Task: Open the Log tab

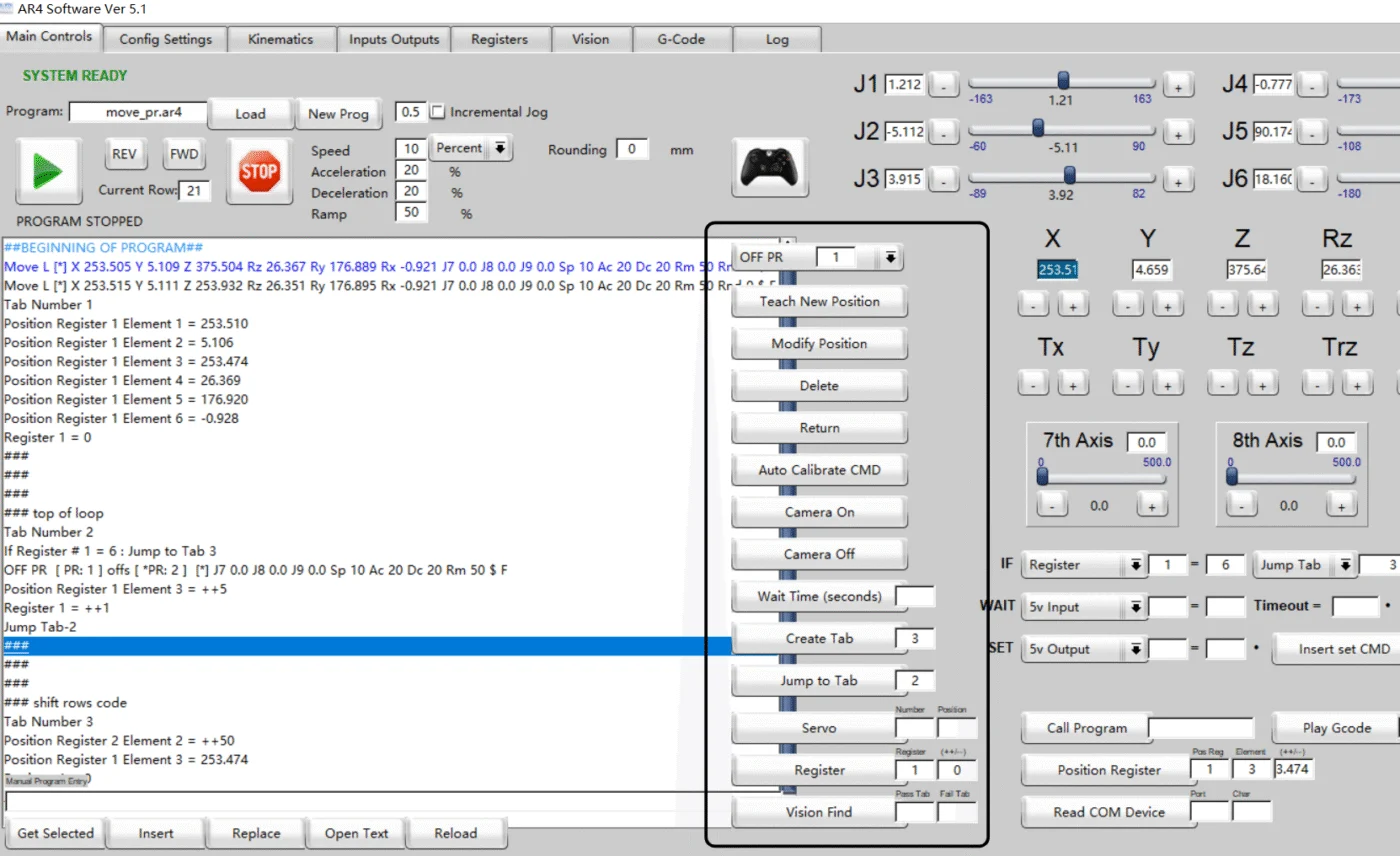Action: click(x=777, y=39)
